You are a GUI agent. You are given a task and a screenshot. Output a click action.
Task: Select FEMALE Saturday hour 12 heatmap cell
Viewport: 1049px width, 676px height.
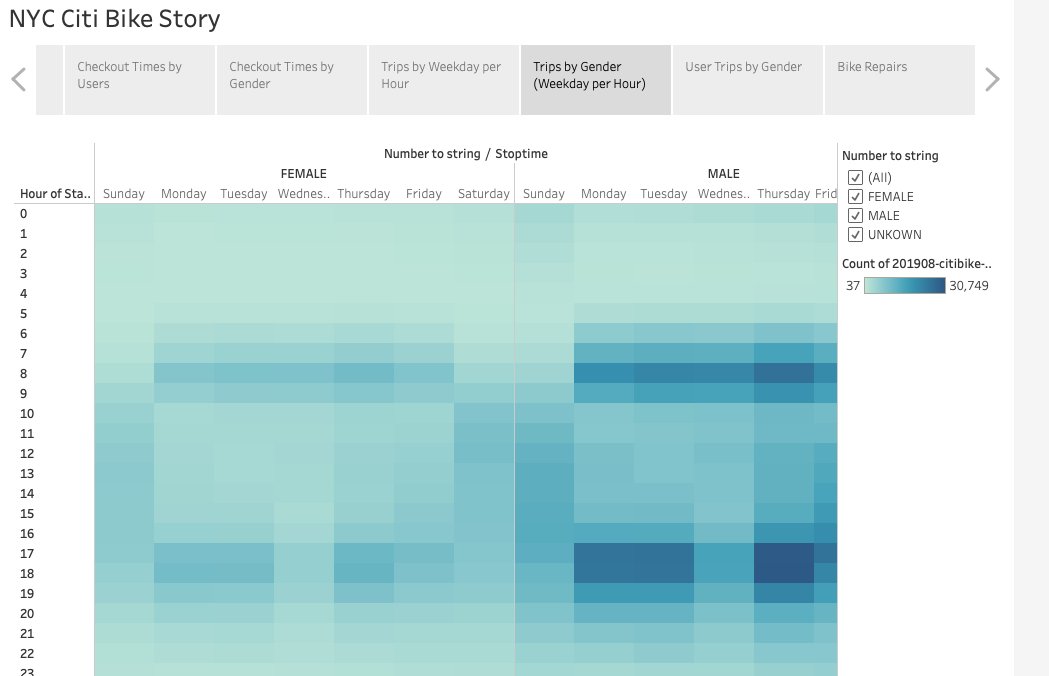484,454
